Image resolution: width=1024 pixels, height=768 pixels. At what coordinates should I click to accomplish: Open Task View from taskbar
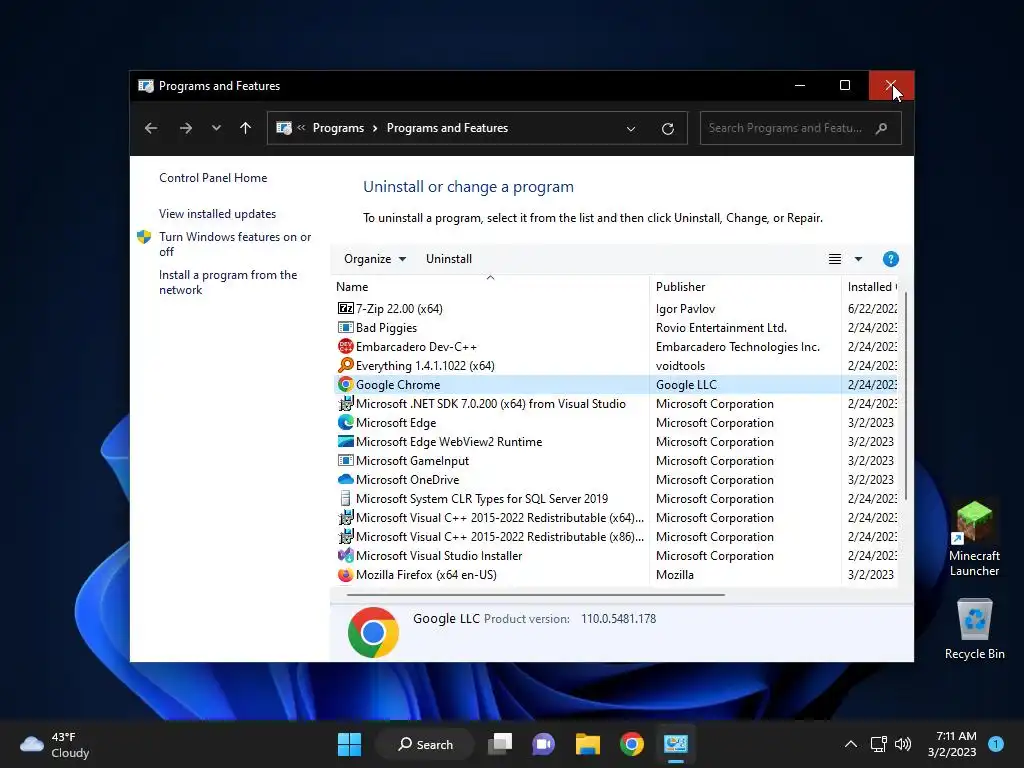tap(500, 744)
